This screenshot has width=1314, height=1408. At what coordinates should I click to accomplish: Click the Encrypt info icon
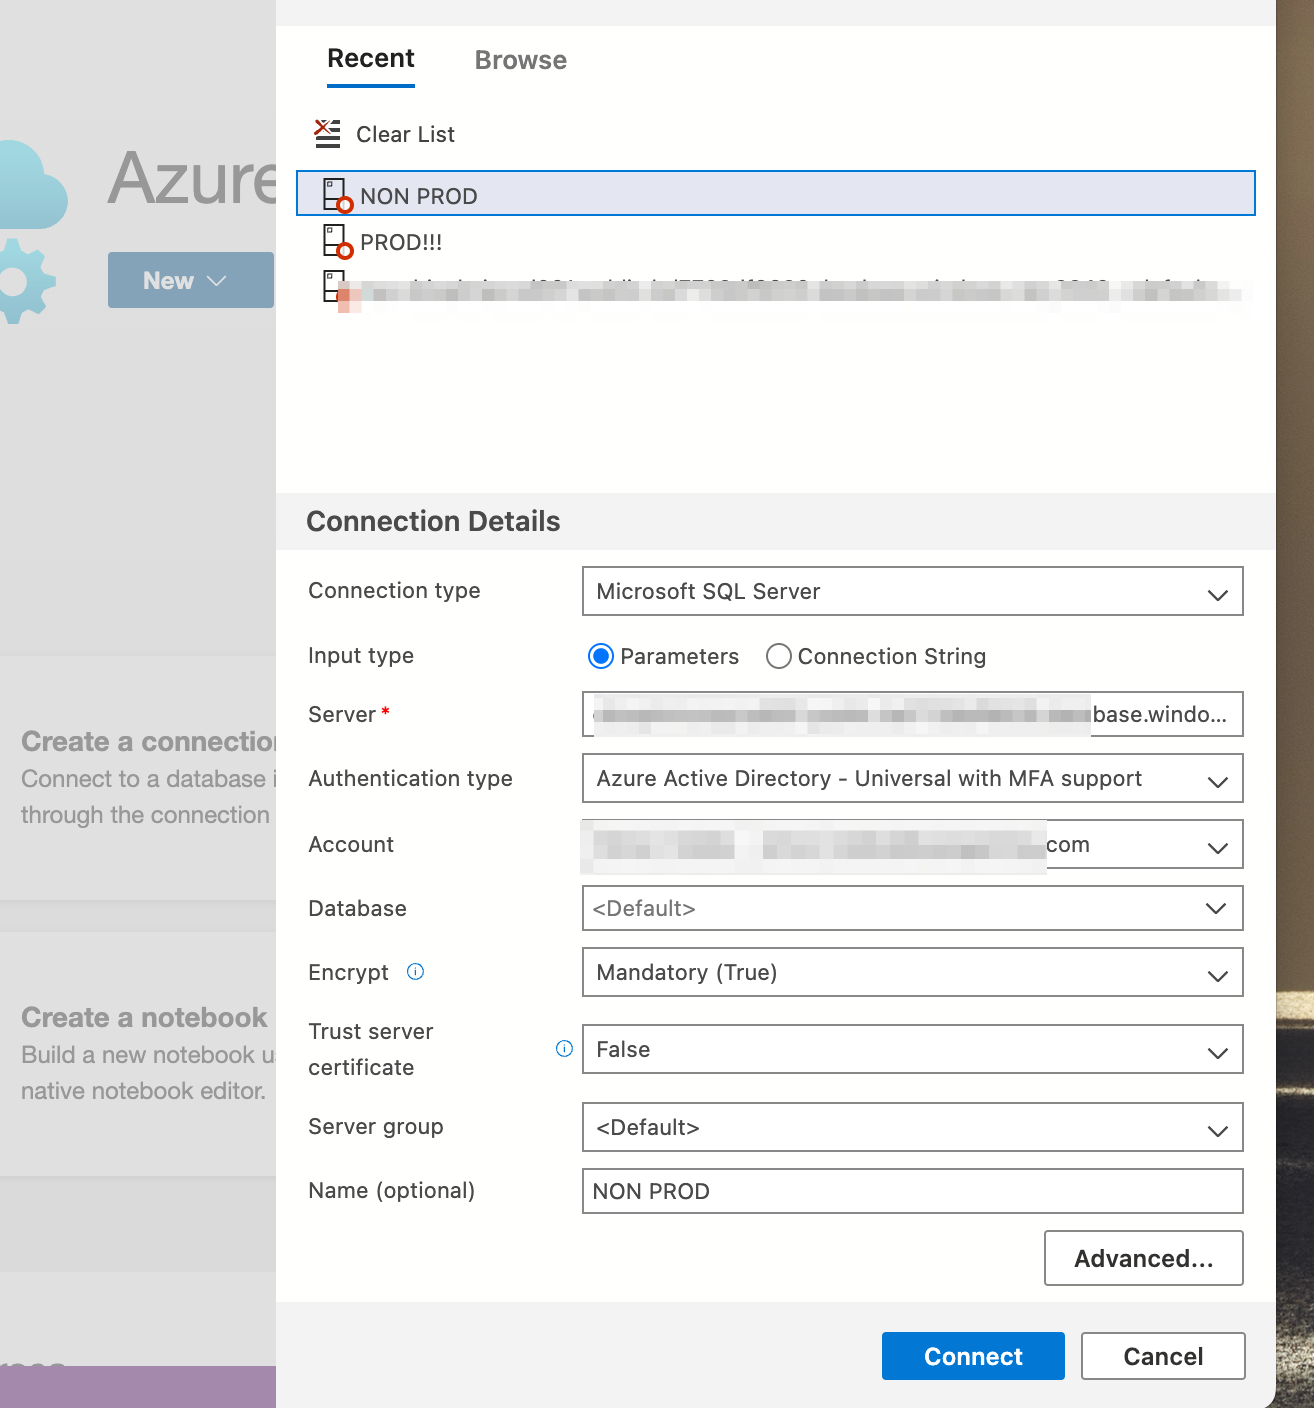(x=416, y=971)
